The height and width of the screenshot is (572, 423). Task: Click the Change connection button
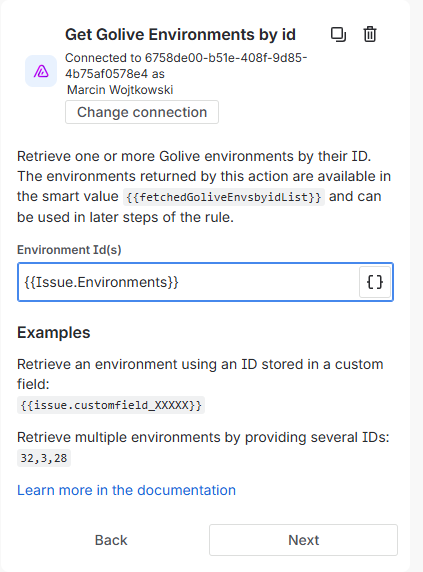pyautogui.click(x=142, y=112)
